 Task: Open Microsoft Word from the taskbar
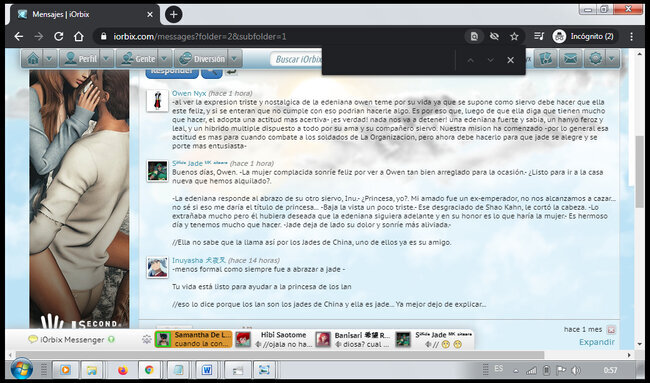[x=206, y=369]
